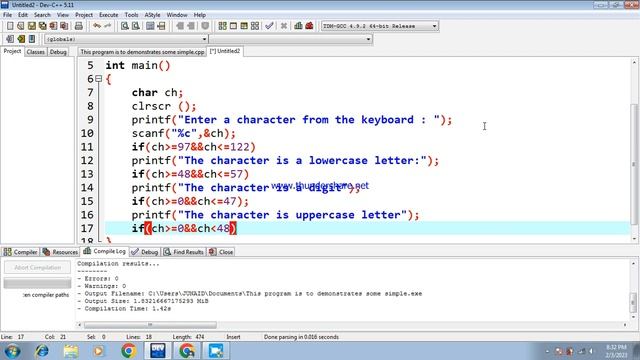Viewport: 640px width, 360px height.
Task: Switch to 'This program is to demonstrates some simple.cpp' tab
Action: point(142,52)
